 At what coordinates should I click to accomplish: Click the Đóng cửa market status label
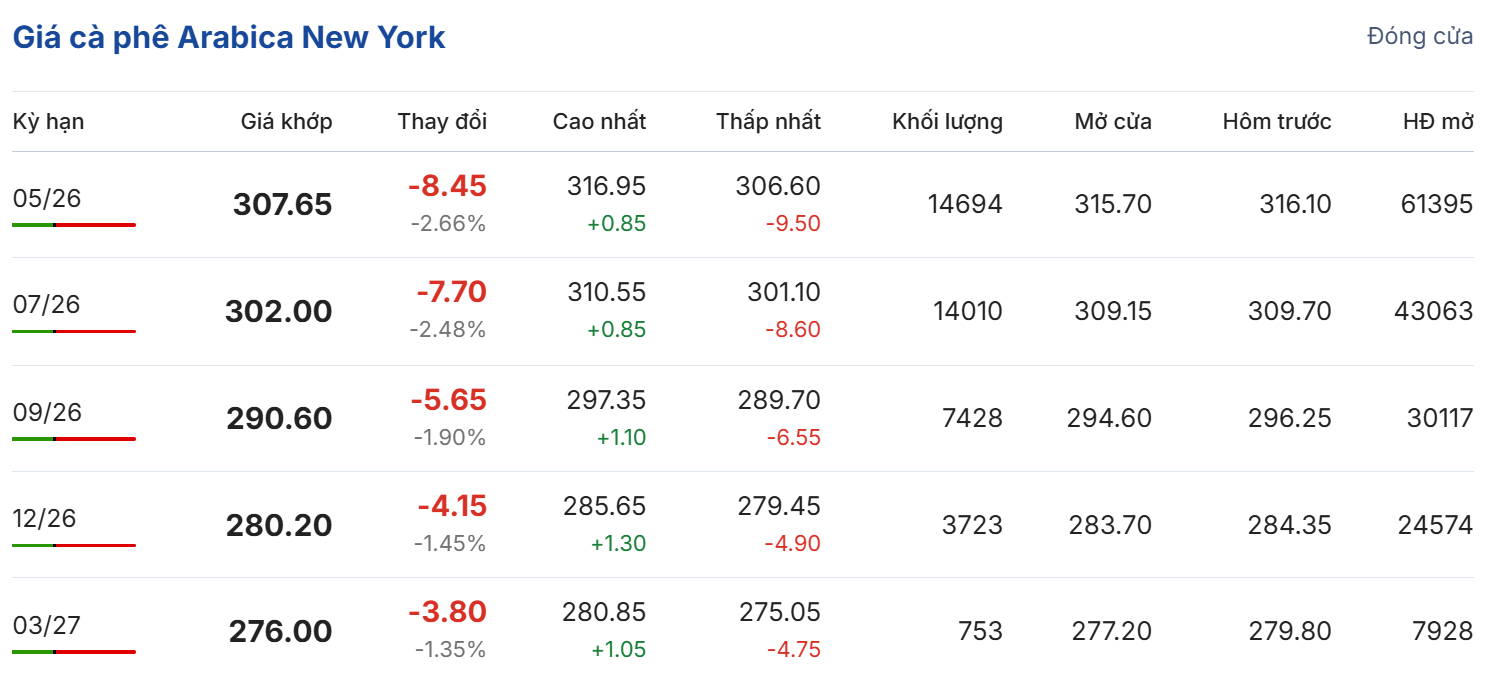(x=1419, y=36)
